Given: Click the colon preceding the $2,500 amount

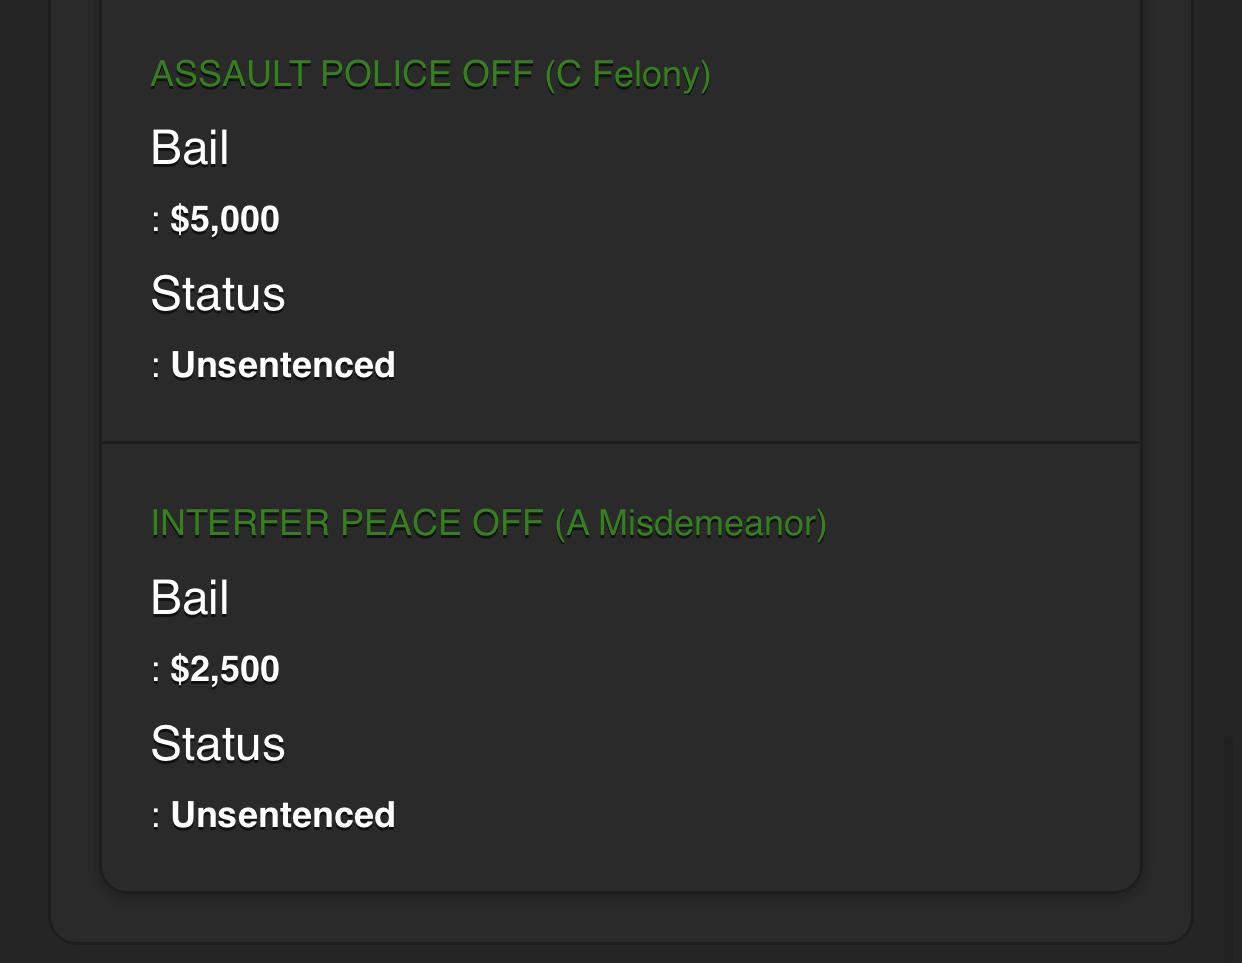Looking at the screenshot, I should point(156,671).
